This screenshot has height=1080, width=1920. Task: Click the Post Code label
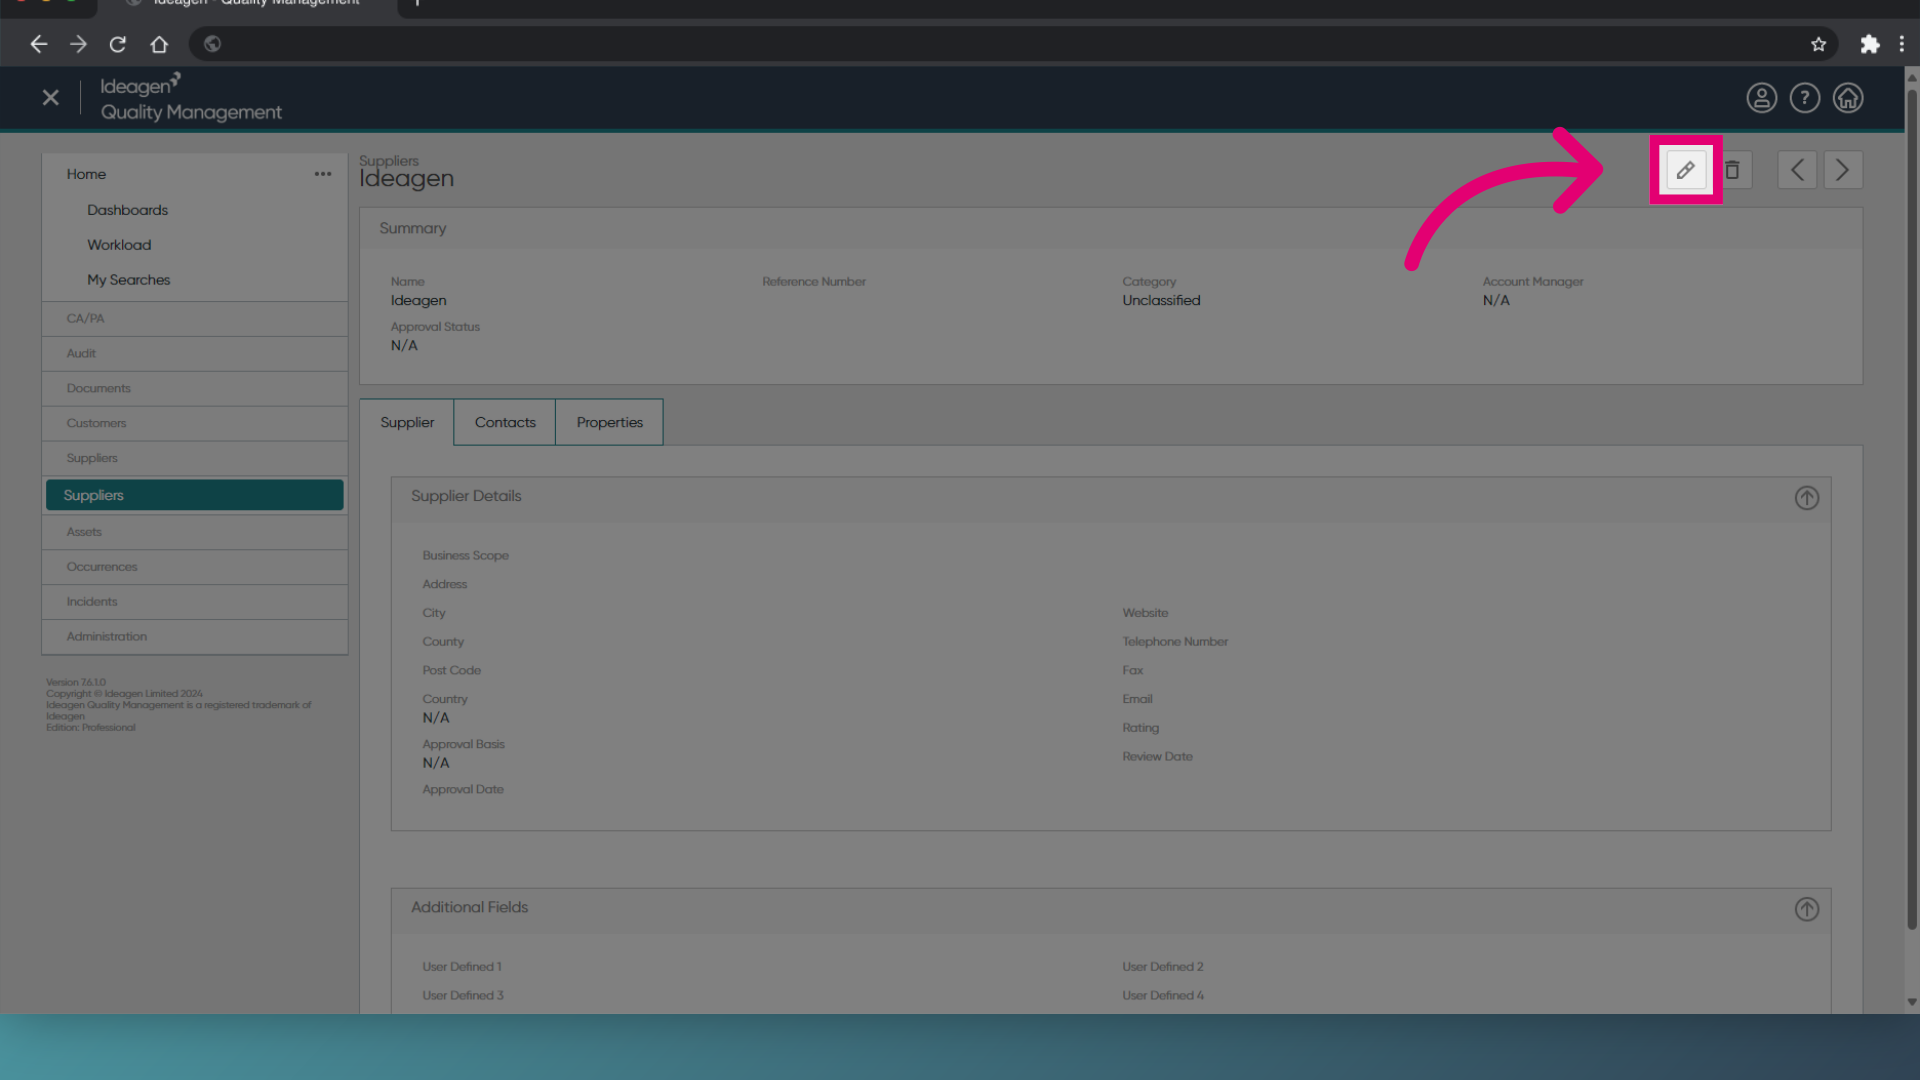click(451, 671)
